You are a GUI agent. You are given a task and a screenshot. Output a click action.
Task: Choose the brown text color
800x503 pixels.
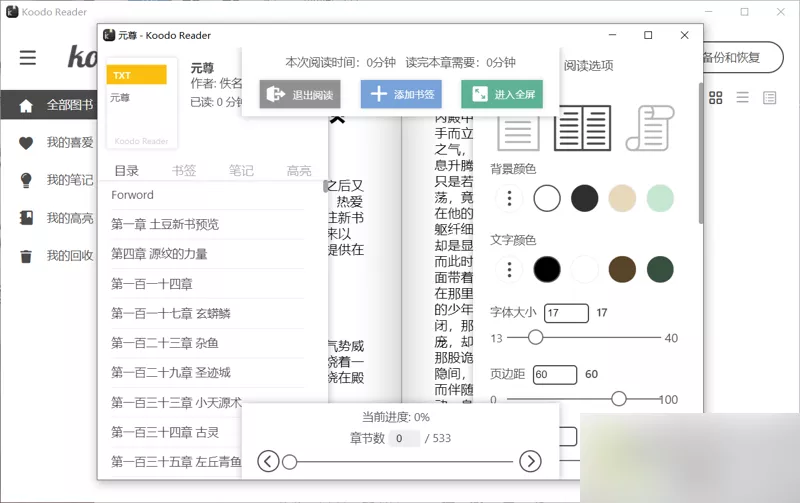(622, 269)
